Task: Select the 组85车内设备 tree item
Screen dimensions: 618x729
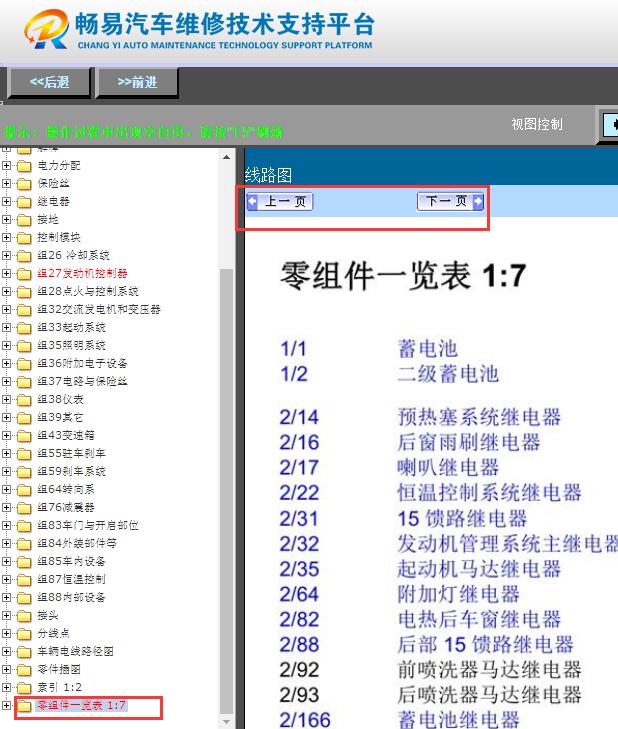Action: tap(71, 561)
